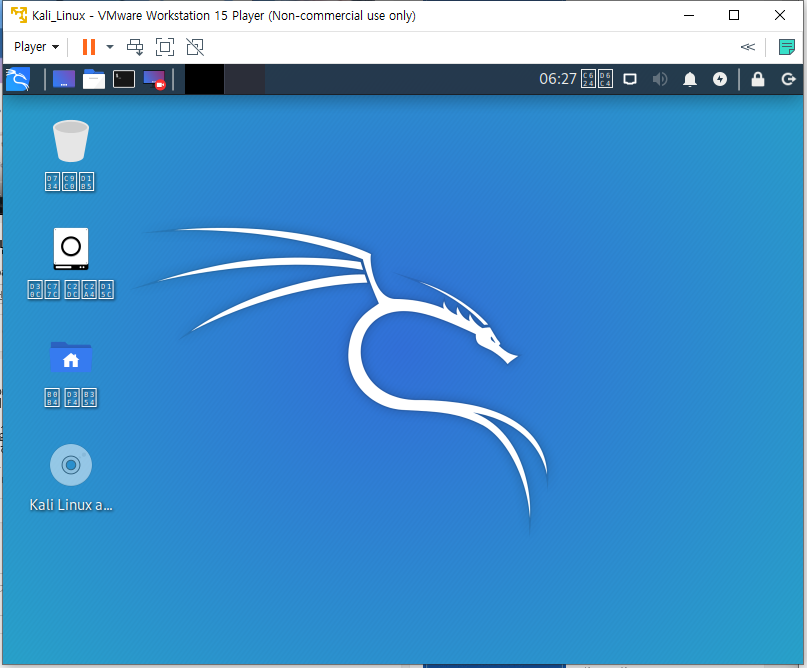Toggle Unity mode icon
807x668 pixels.
click(x=195, y=47)
